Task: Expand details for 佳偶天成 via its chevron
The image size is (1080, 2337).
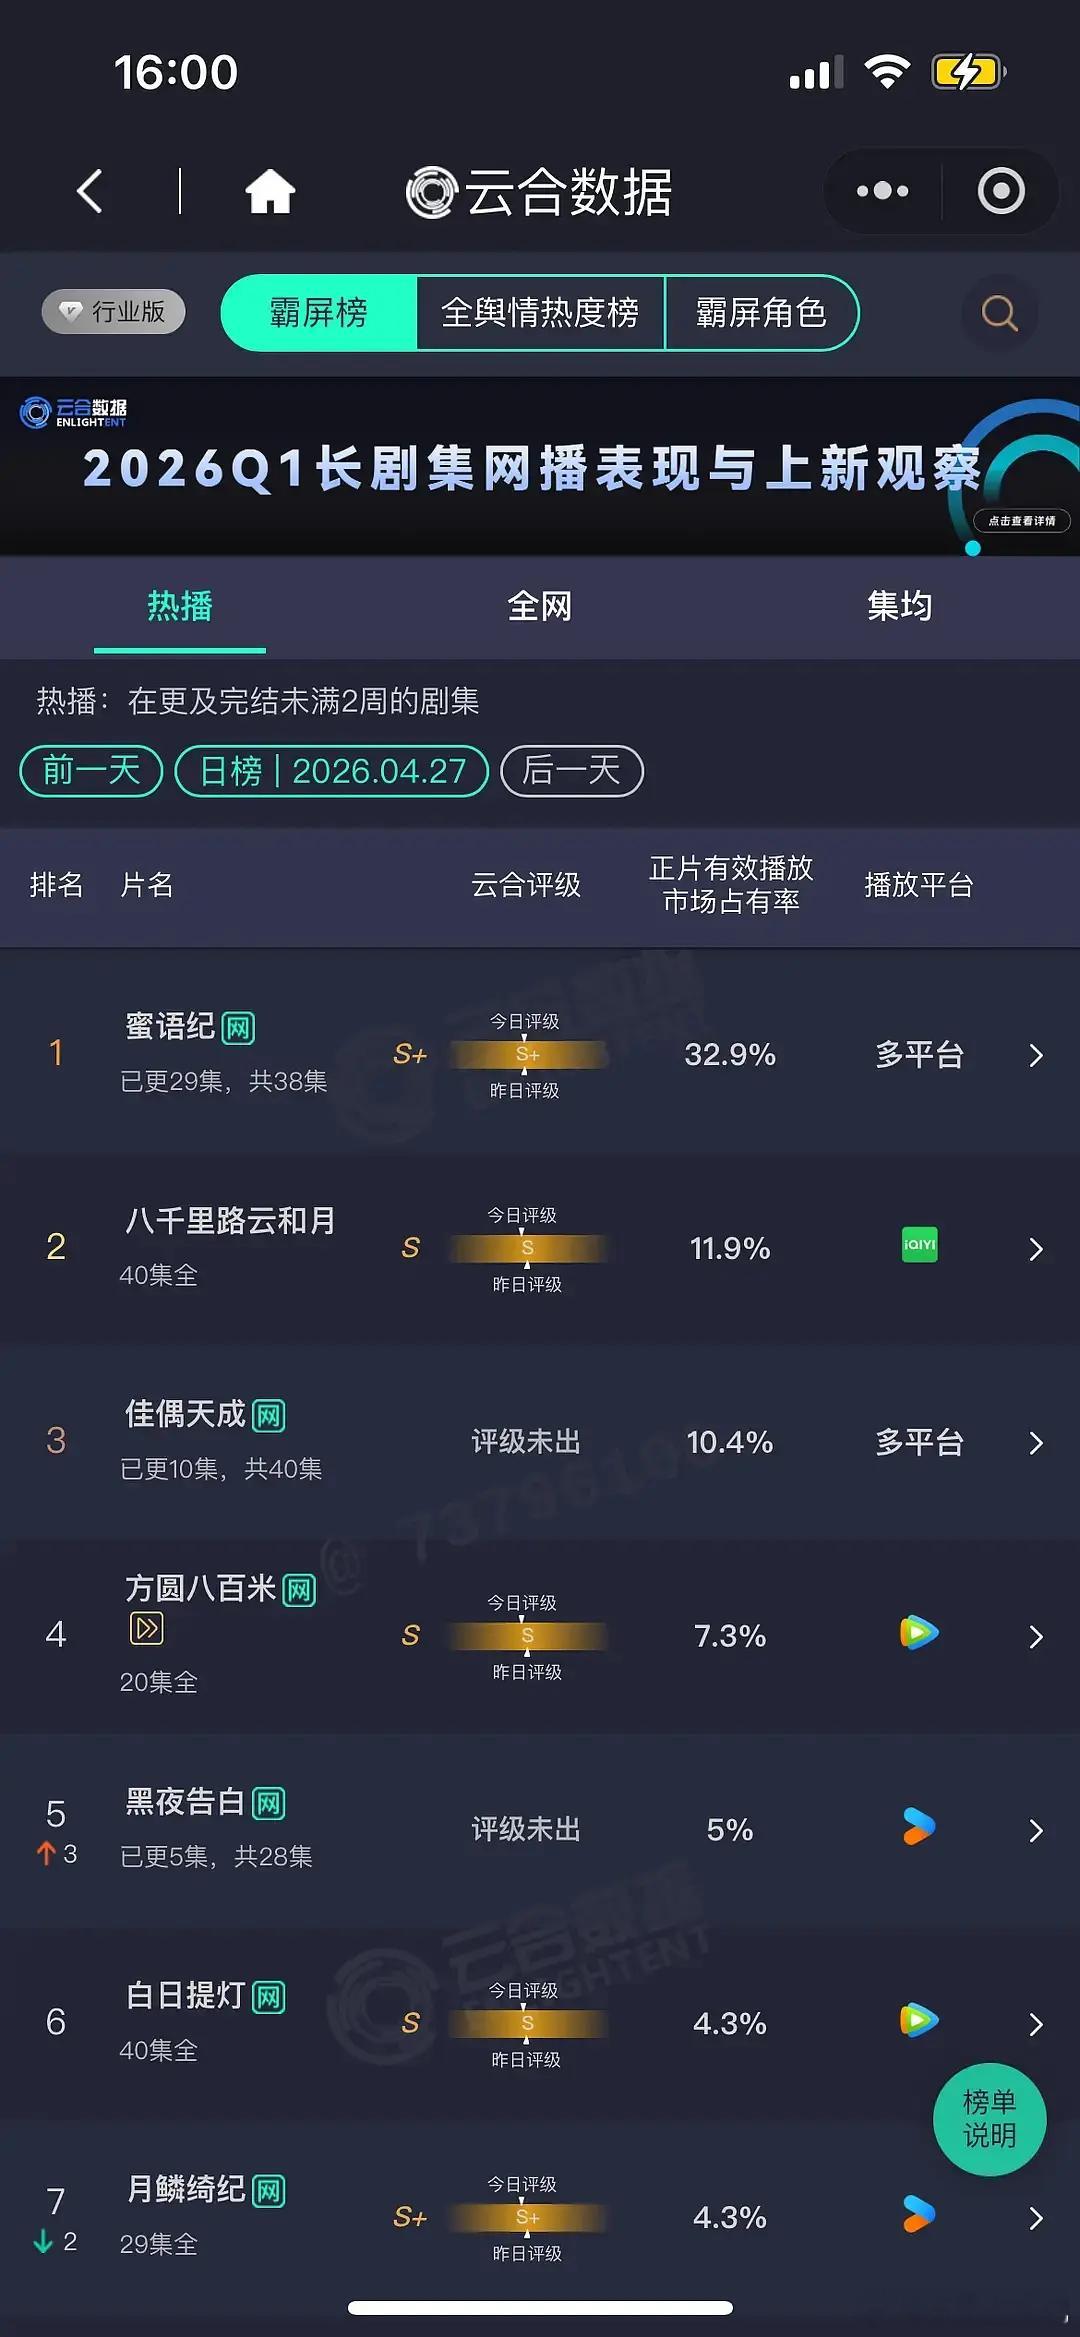Action: coord(1035,1443)
